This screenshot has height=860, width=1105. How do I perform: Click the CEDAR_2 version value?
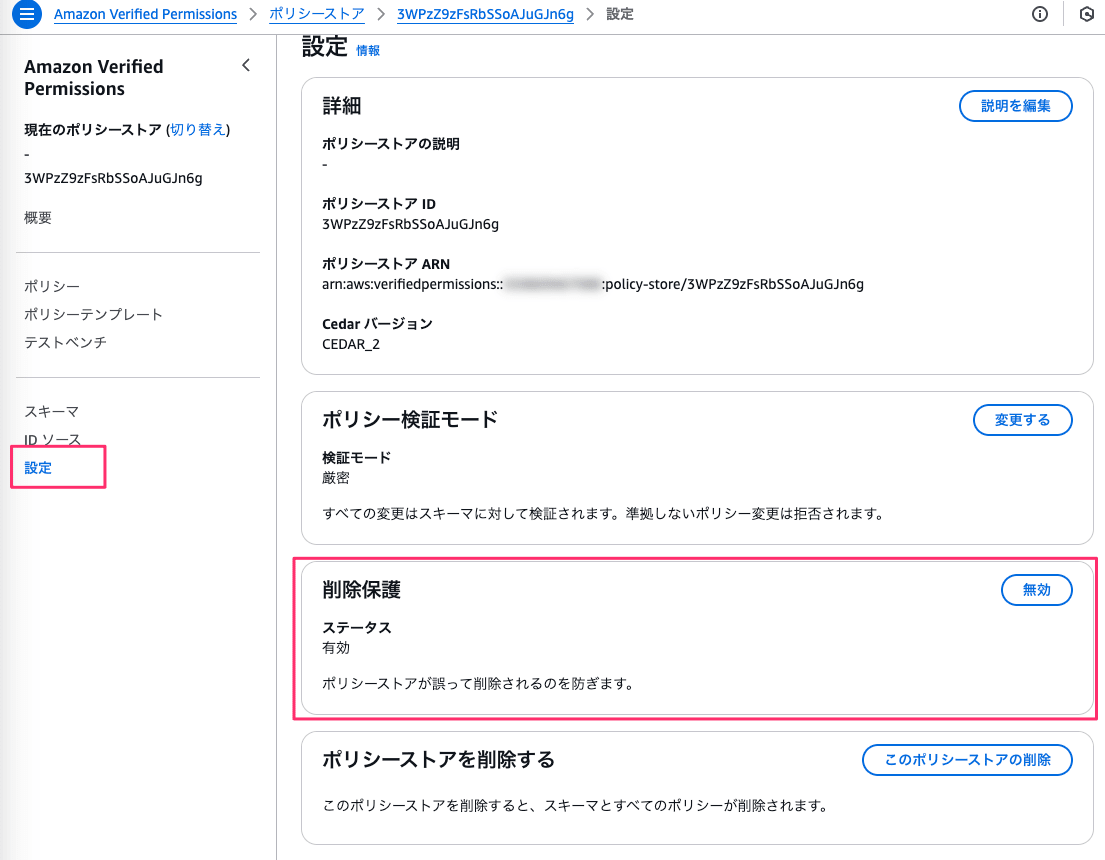pyautogui.click(x=351, y=344)
